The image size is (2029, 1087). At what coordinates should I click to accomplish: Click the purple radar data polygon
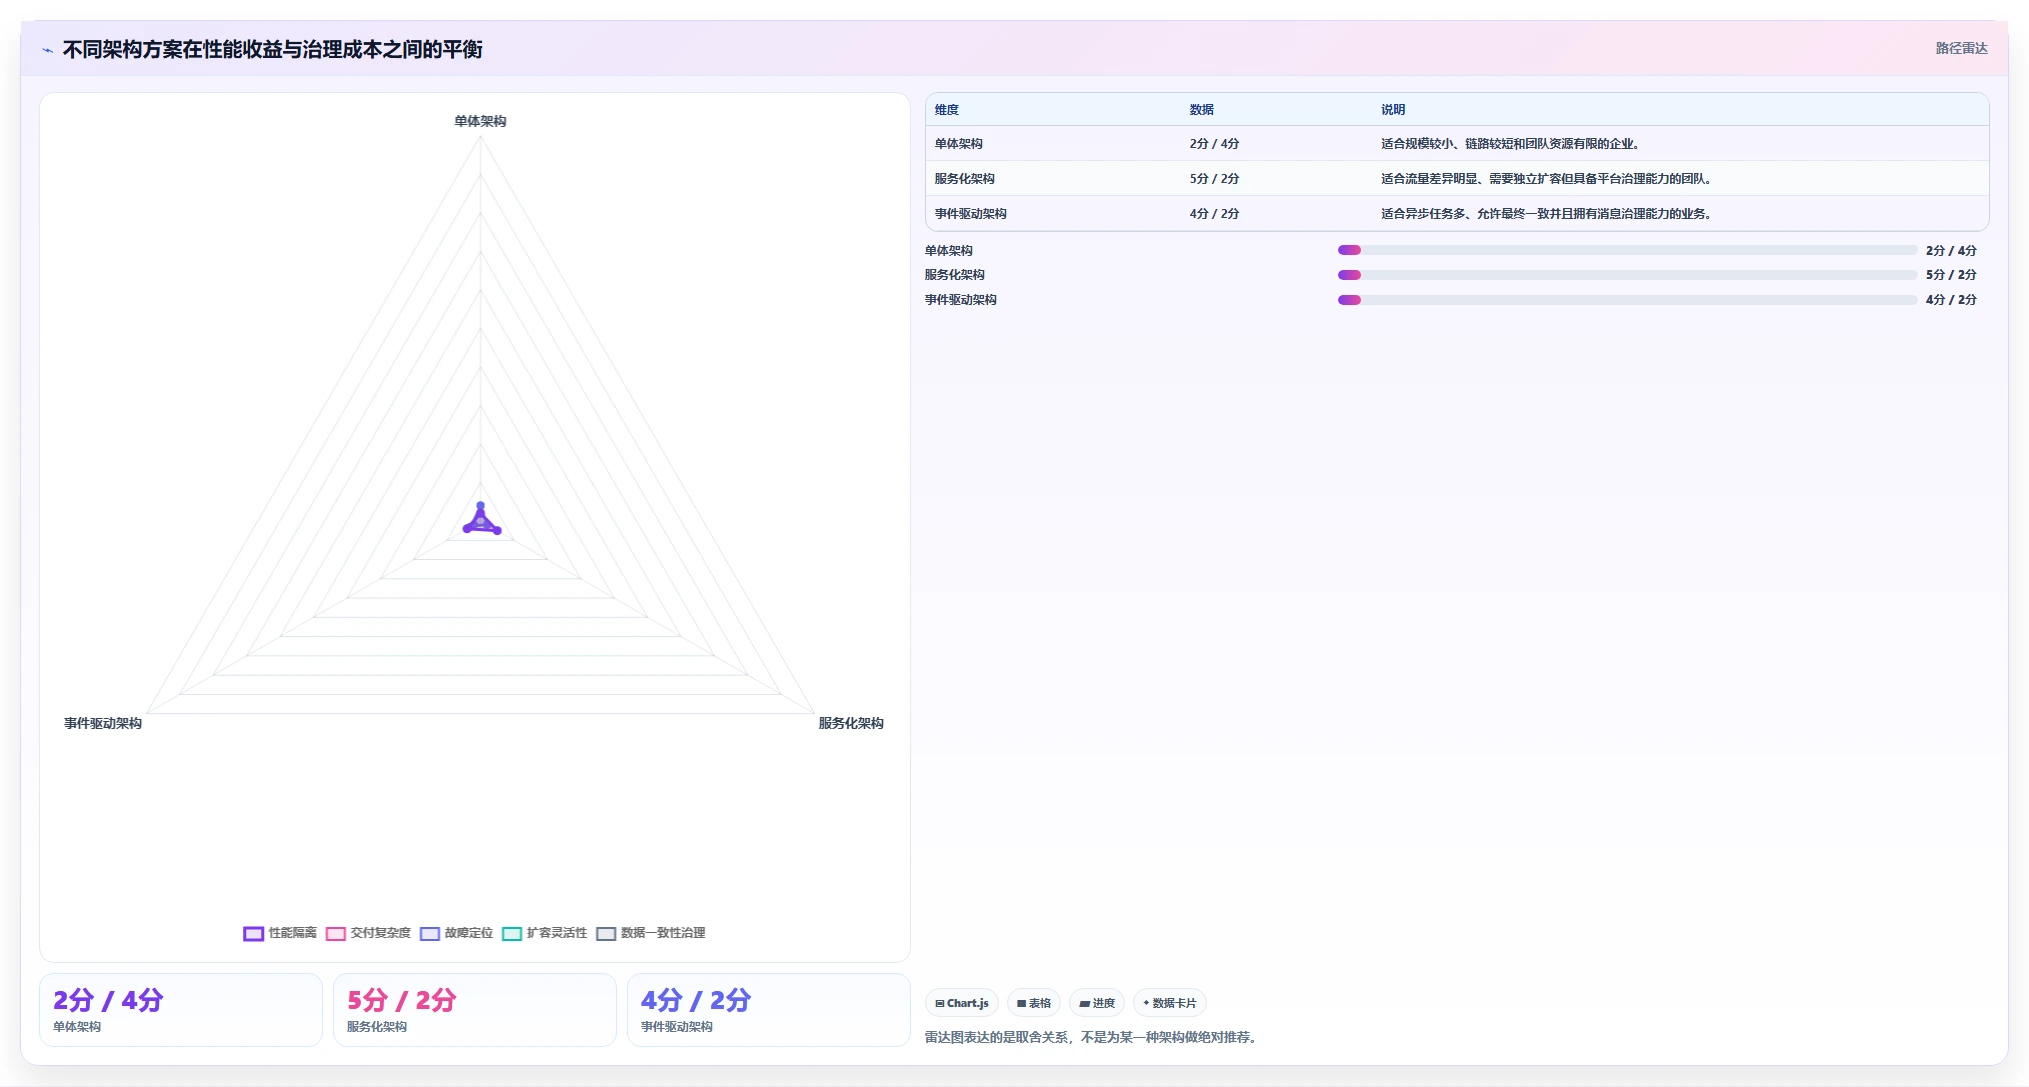coord(481,523)
